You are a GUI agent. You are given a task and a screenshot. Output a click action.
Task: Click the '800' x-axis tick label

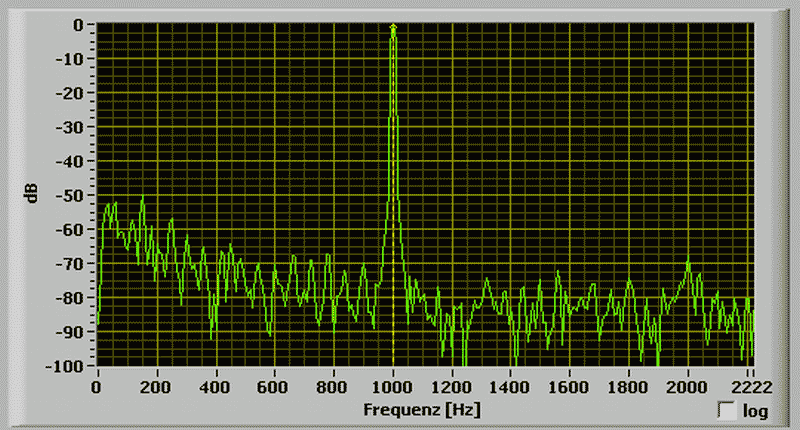332,388
